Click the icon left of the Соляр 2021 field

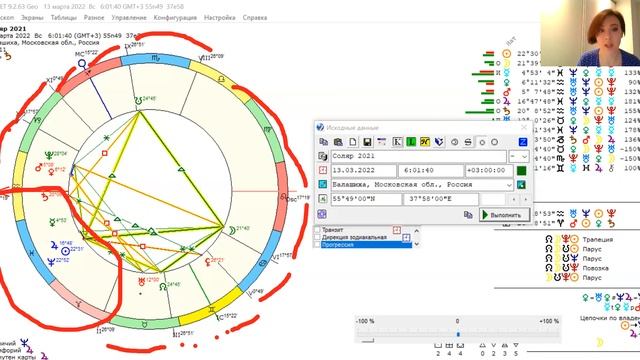(322, 156)
